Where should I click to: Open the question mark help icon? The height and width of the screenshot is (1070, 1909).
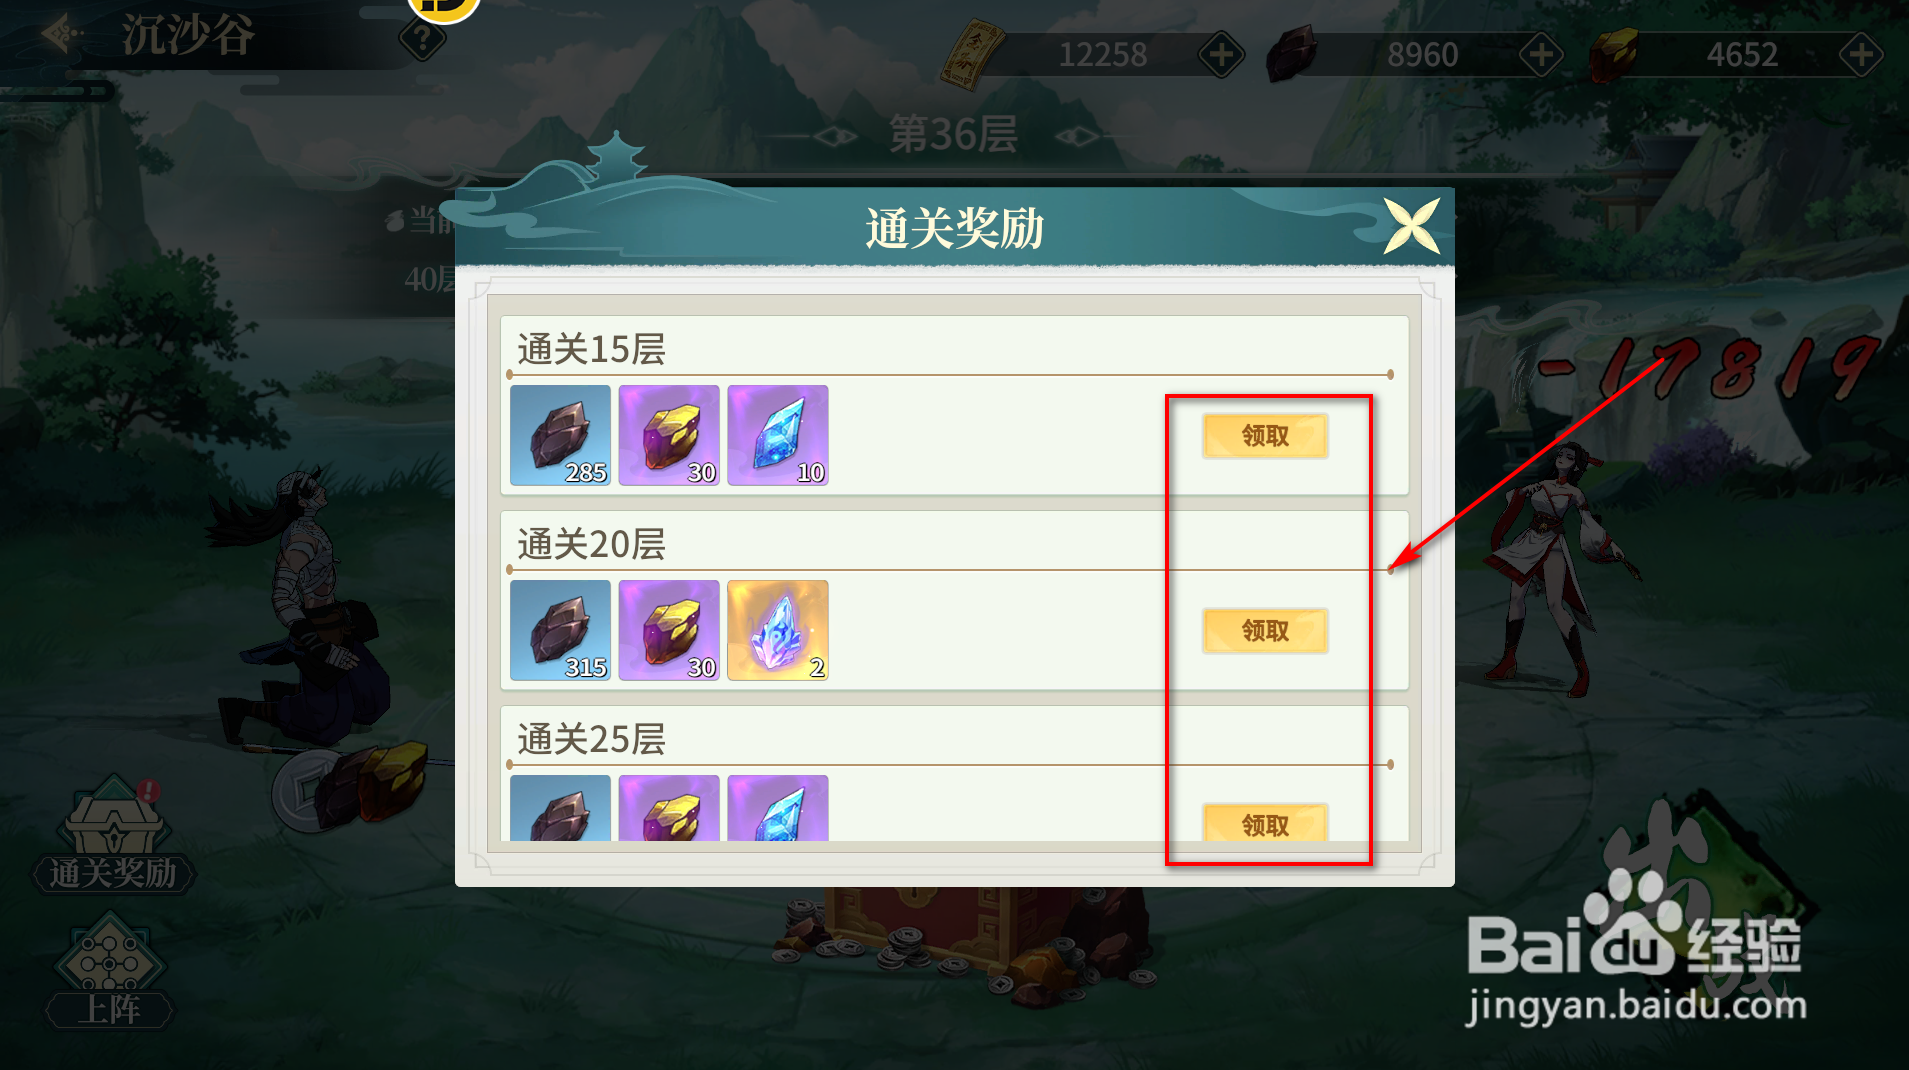click(422, 40)
